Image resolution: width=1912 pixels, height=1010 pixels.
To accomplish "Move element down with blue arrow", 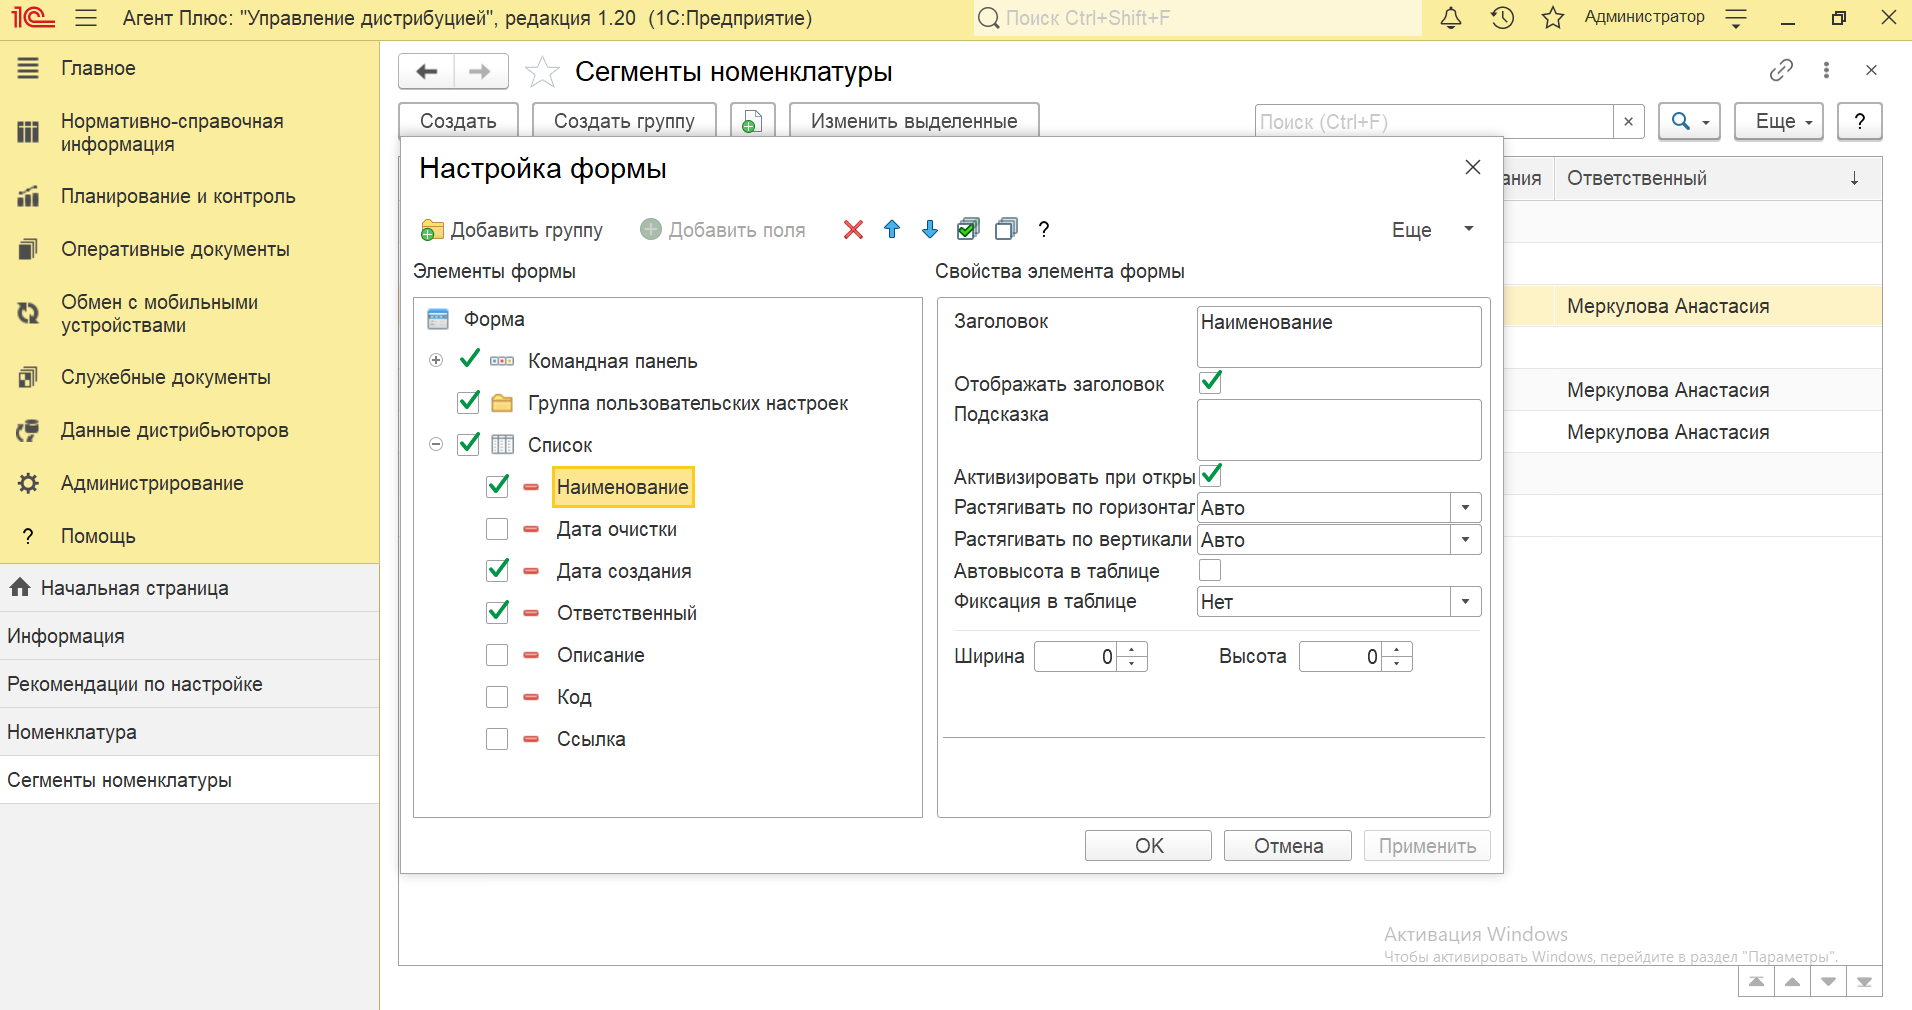I will tap(930, 230).
